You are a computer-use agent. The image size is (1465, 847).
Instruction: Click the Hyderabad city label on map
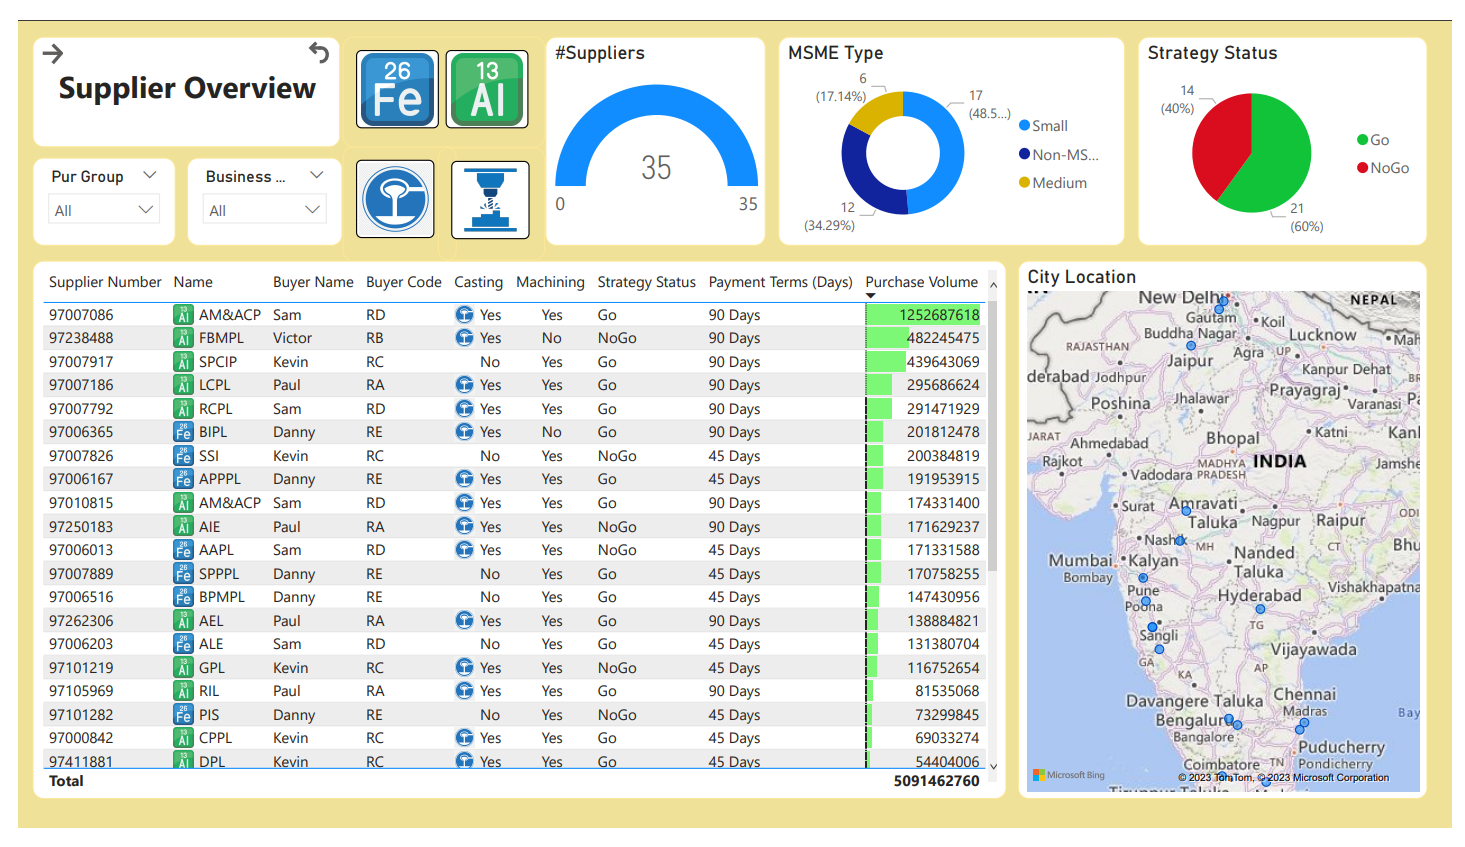pos(1259,595)
